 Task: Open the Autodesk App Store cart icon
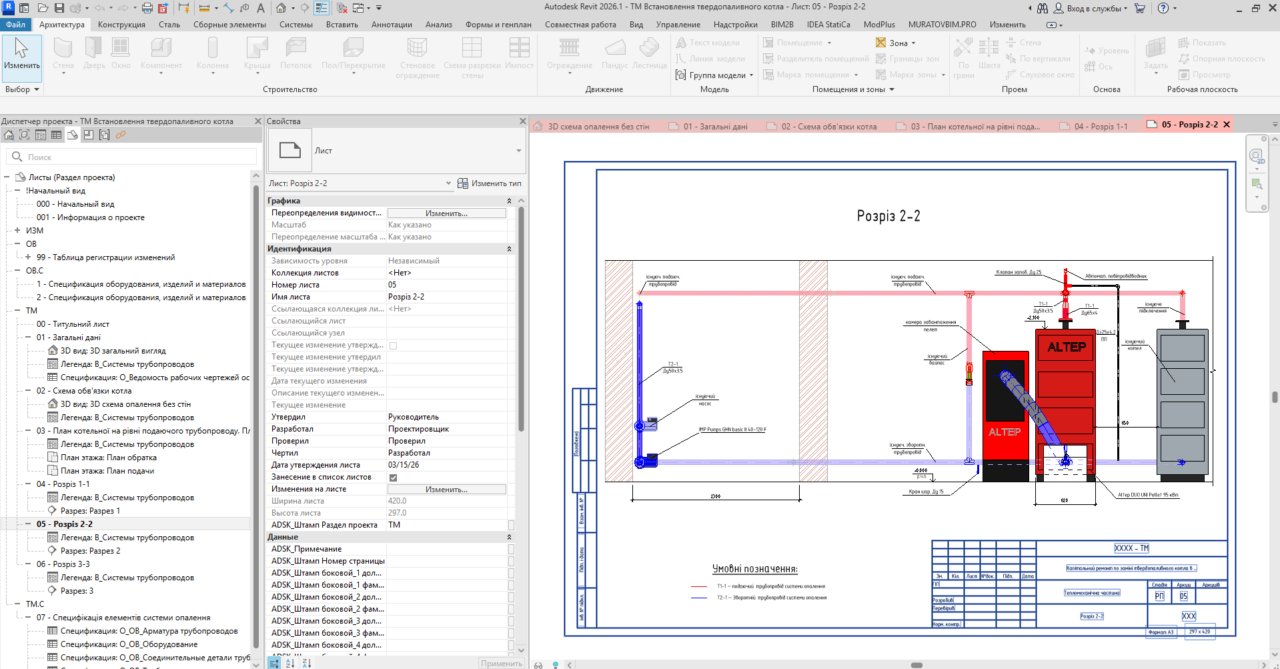[1139, 8]
